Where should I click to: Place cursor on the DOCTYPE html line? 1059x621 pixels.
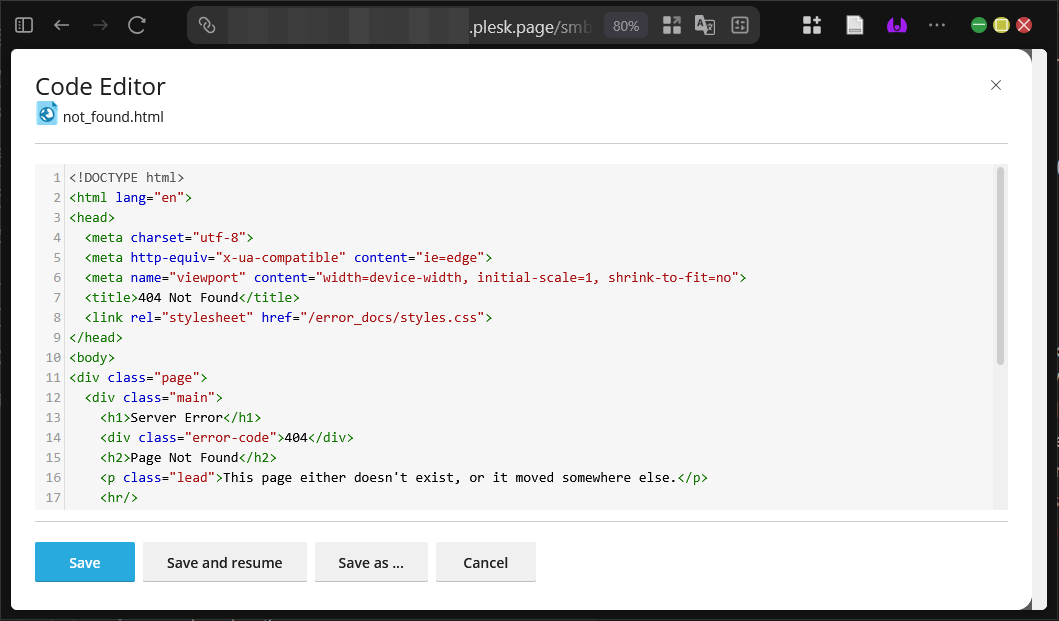click(x=126, y=178)
